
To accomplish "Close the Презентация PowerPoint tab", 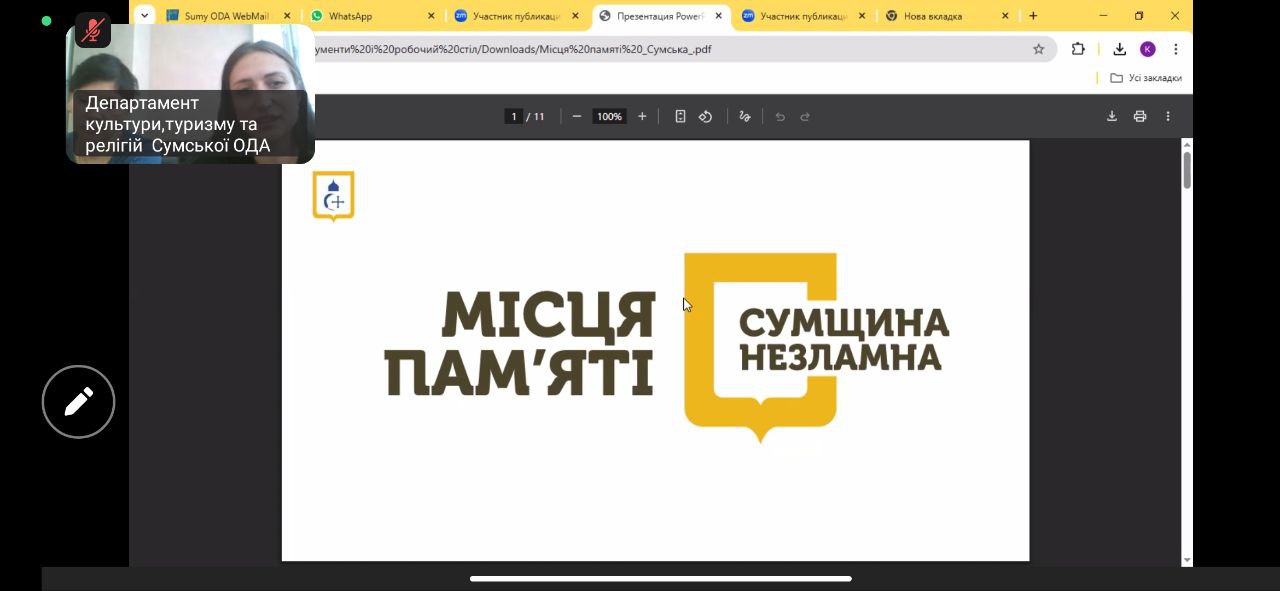I will pos(718,16).
